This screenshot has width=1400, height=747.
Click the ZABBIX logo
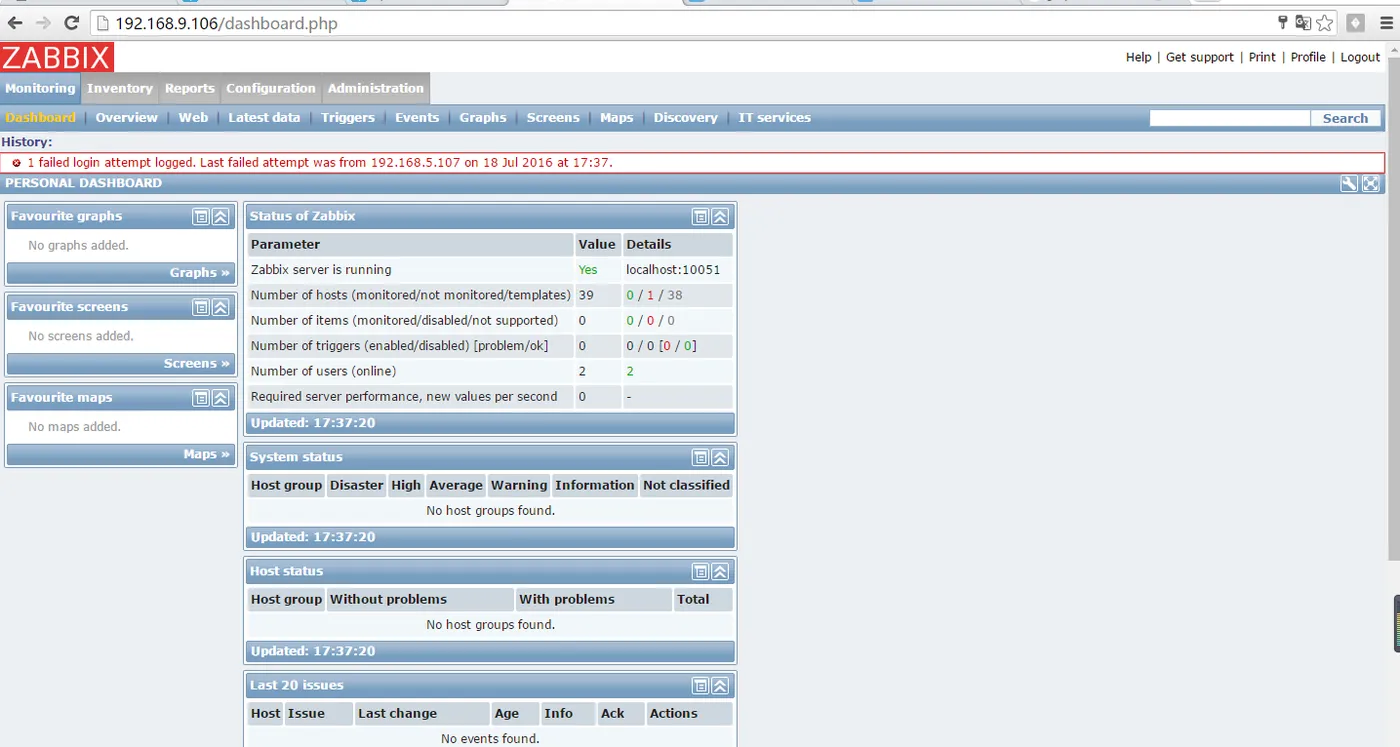tap(57, 57)
